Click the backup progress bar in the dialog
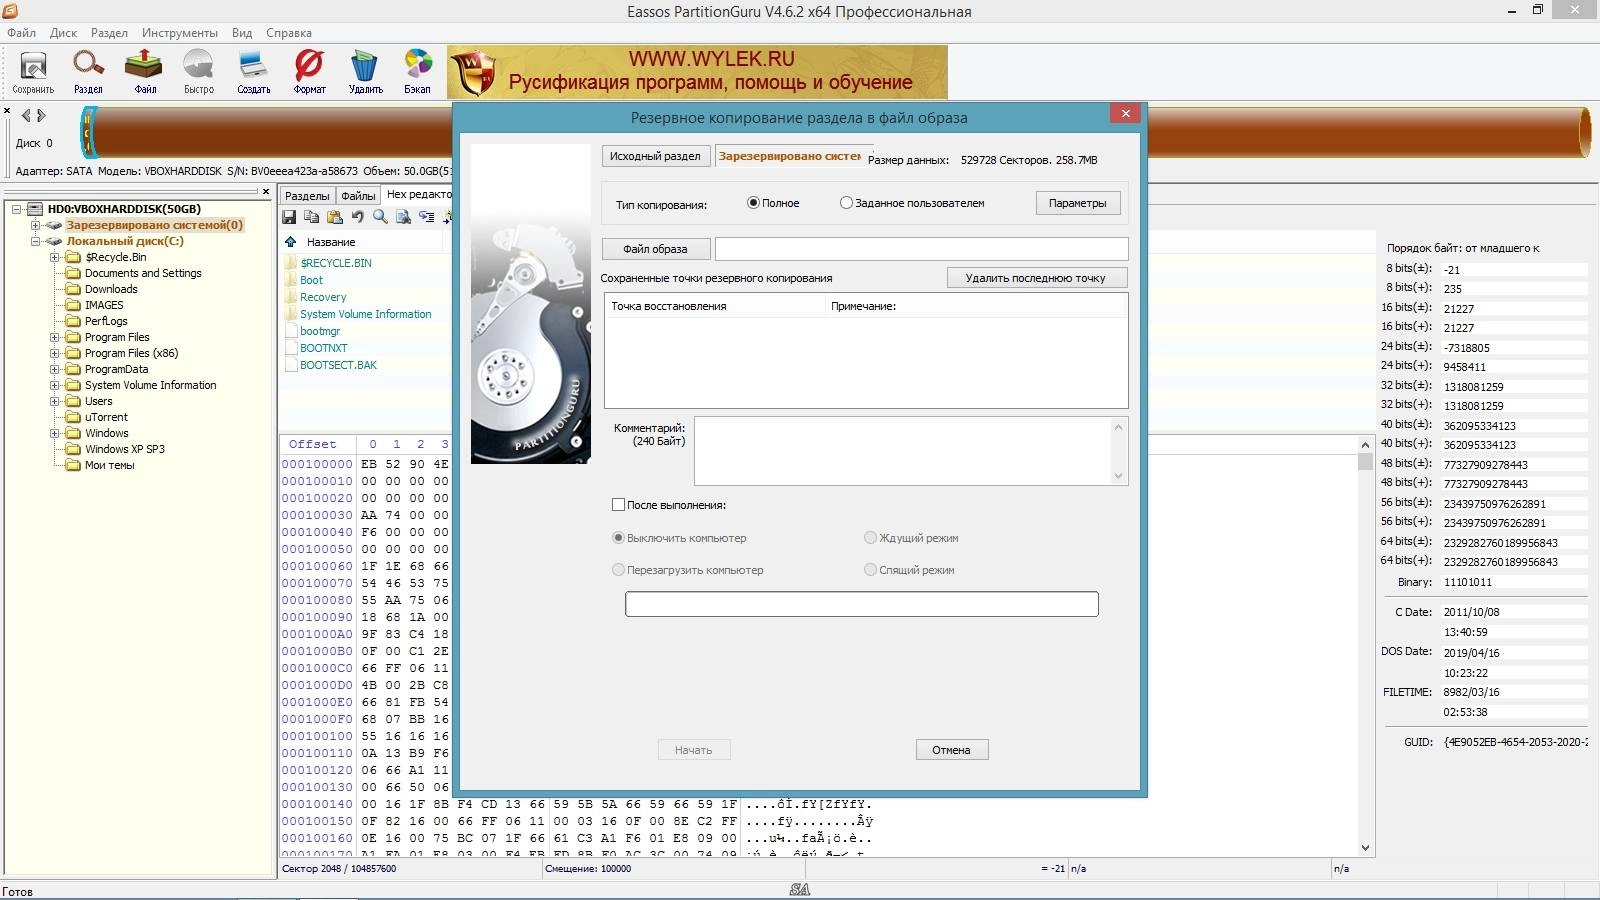This screenshot has height=900, width=1600. click(862, 604)
